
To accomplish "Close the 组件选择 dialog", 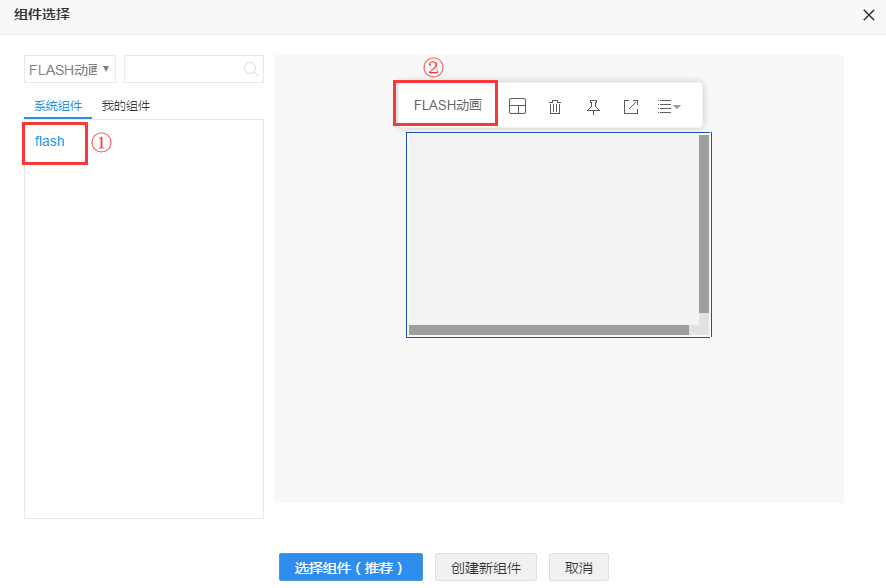I will (x=868, y=15).
